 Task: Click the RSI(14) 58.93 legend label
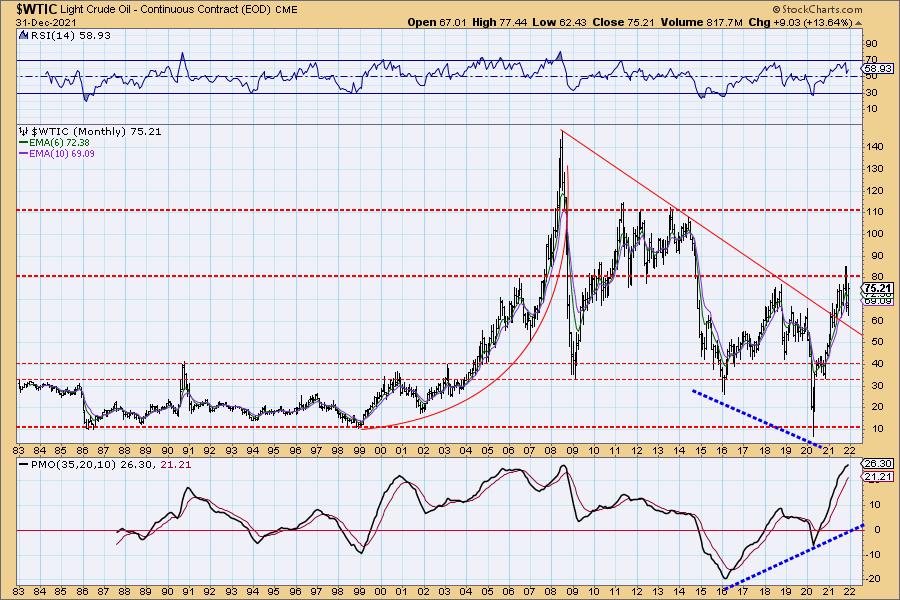pyautogui.click(x=69, y=36)
